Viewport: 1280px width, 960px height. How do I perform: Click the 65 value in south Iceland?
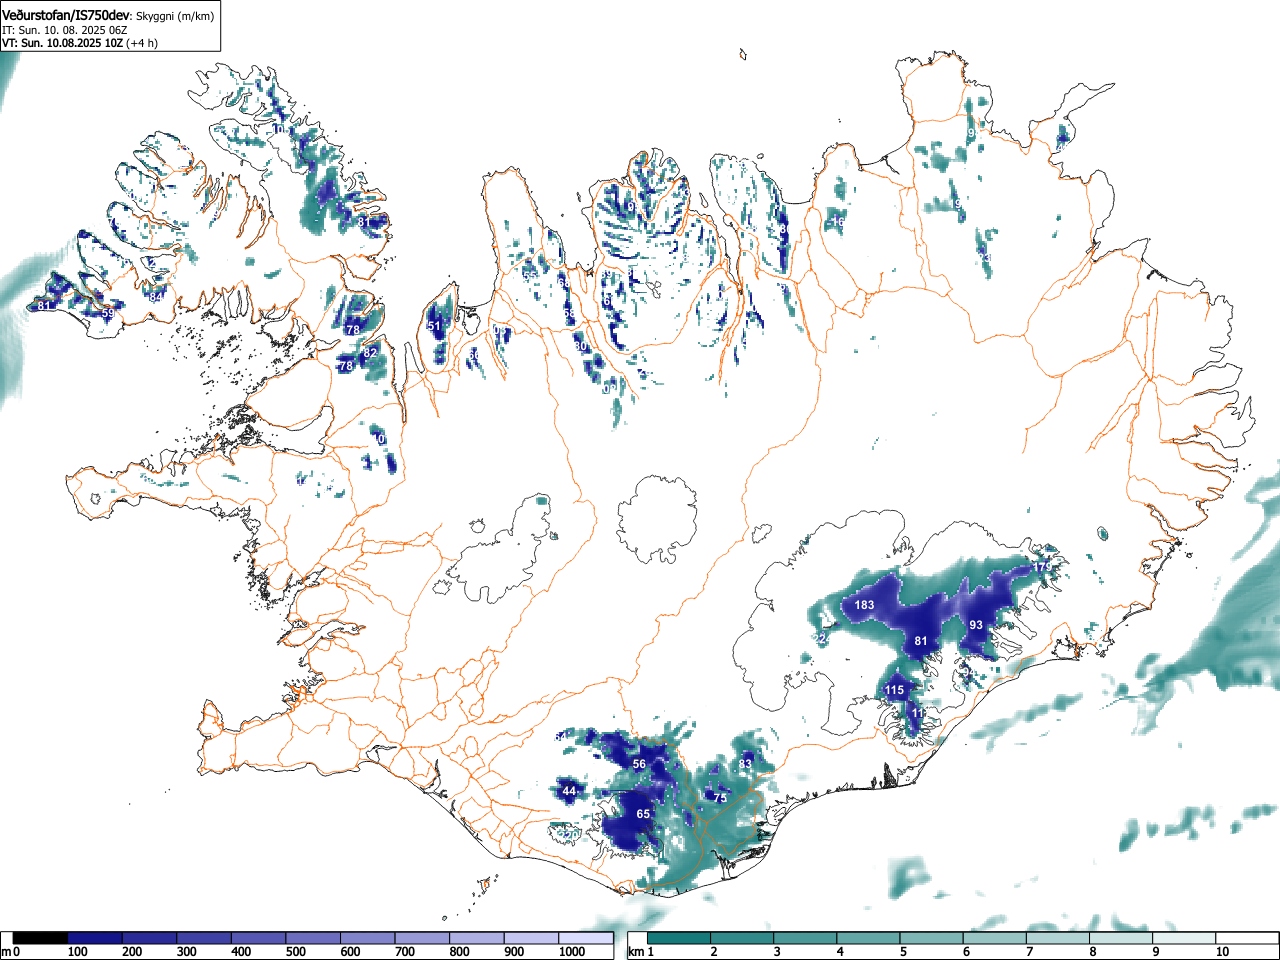click(643, 814)
